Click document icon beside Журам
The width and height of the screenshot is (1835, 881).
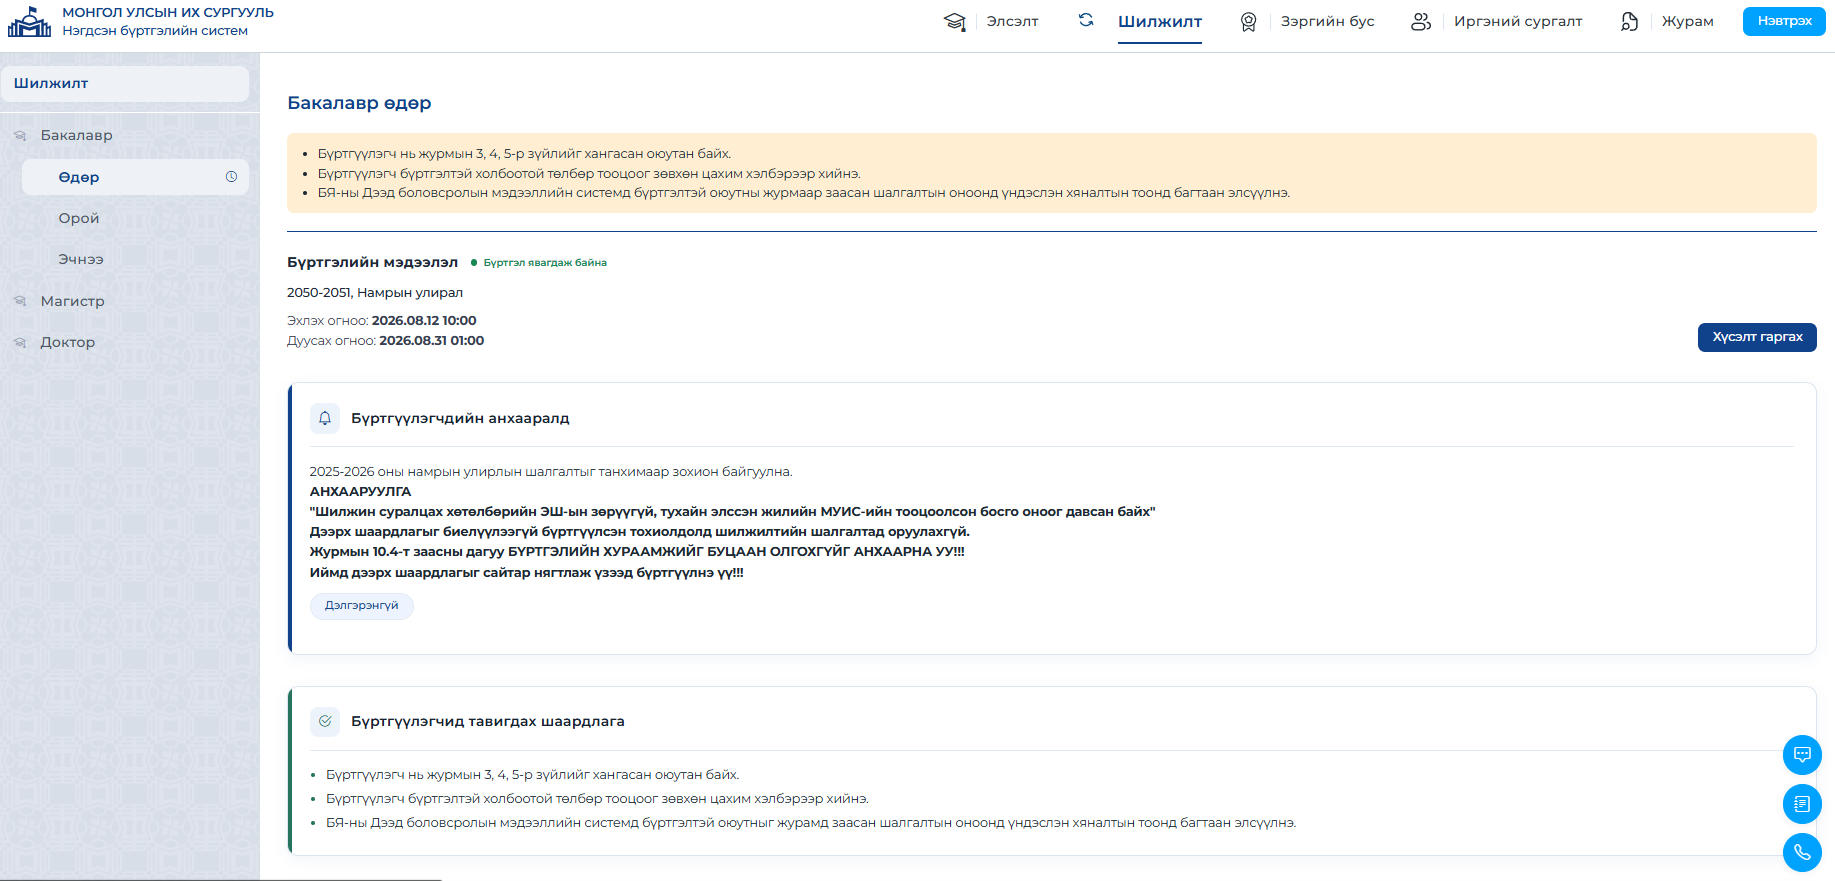pyautogui.click(x=1629, y=22)
